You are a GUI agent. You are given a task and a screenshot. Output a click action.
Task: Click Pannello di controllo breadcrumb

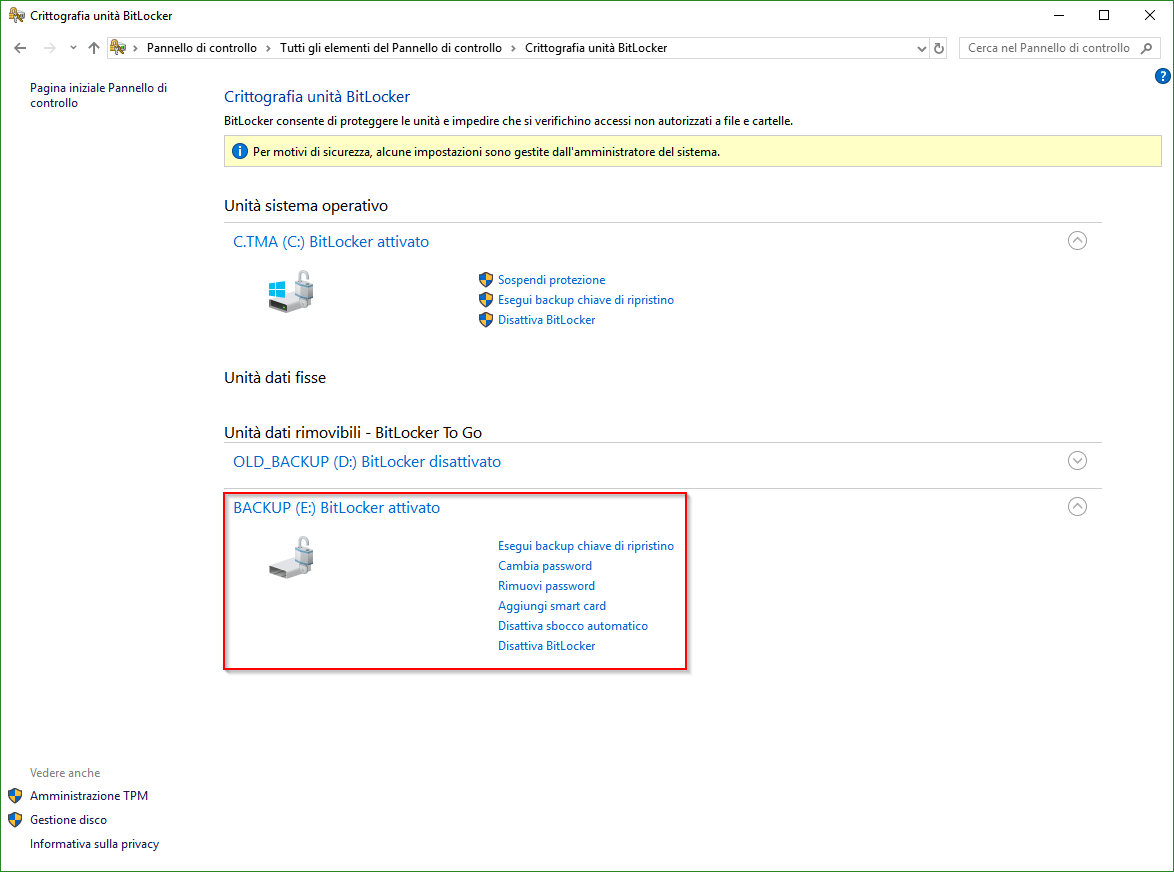(201, 48)
